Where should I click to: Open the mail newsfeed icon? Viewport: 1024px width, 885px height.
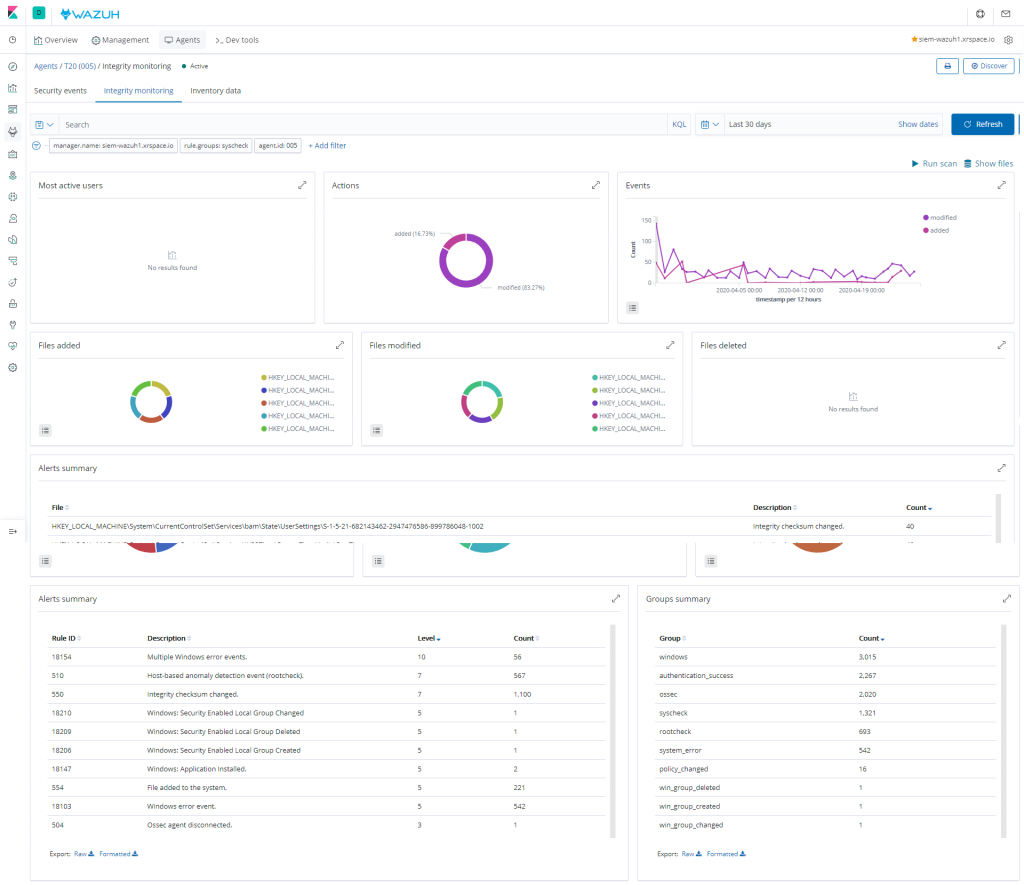point(1006,14)
